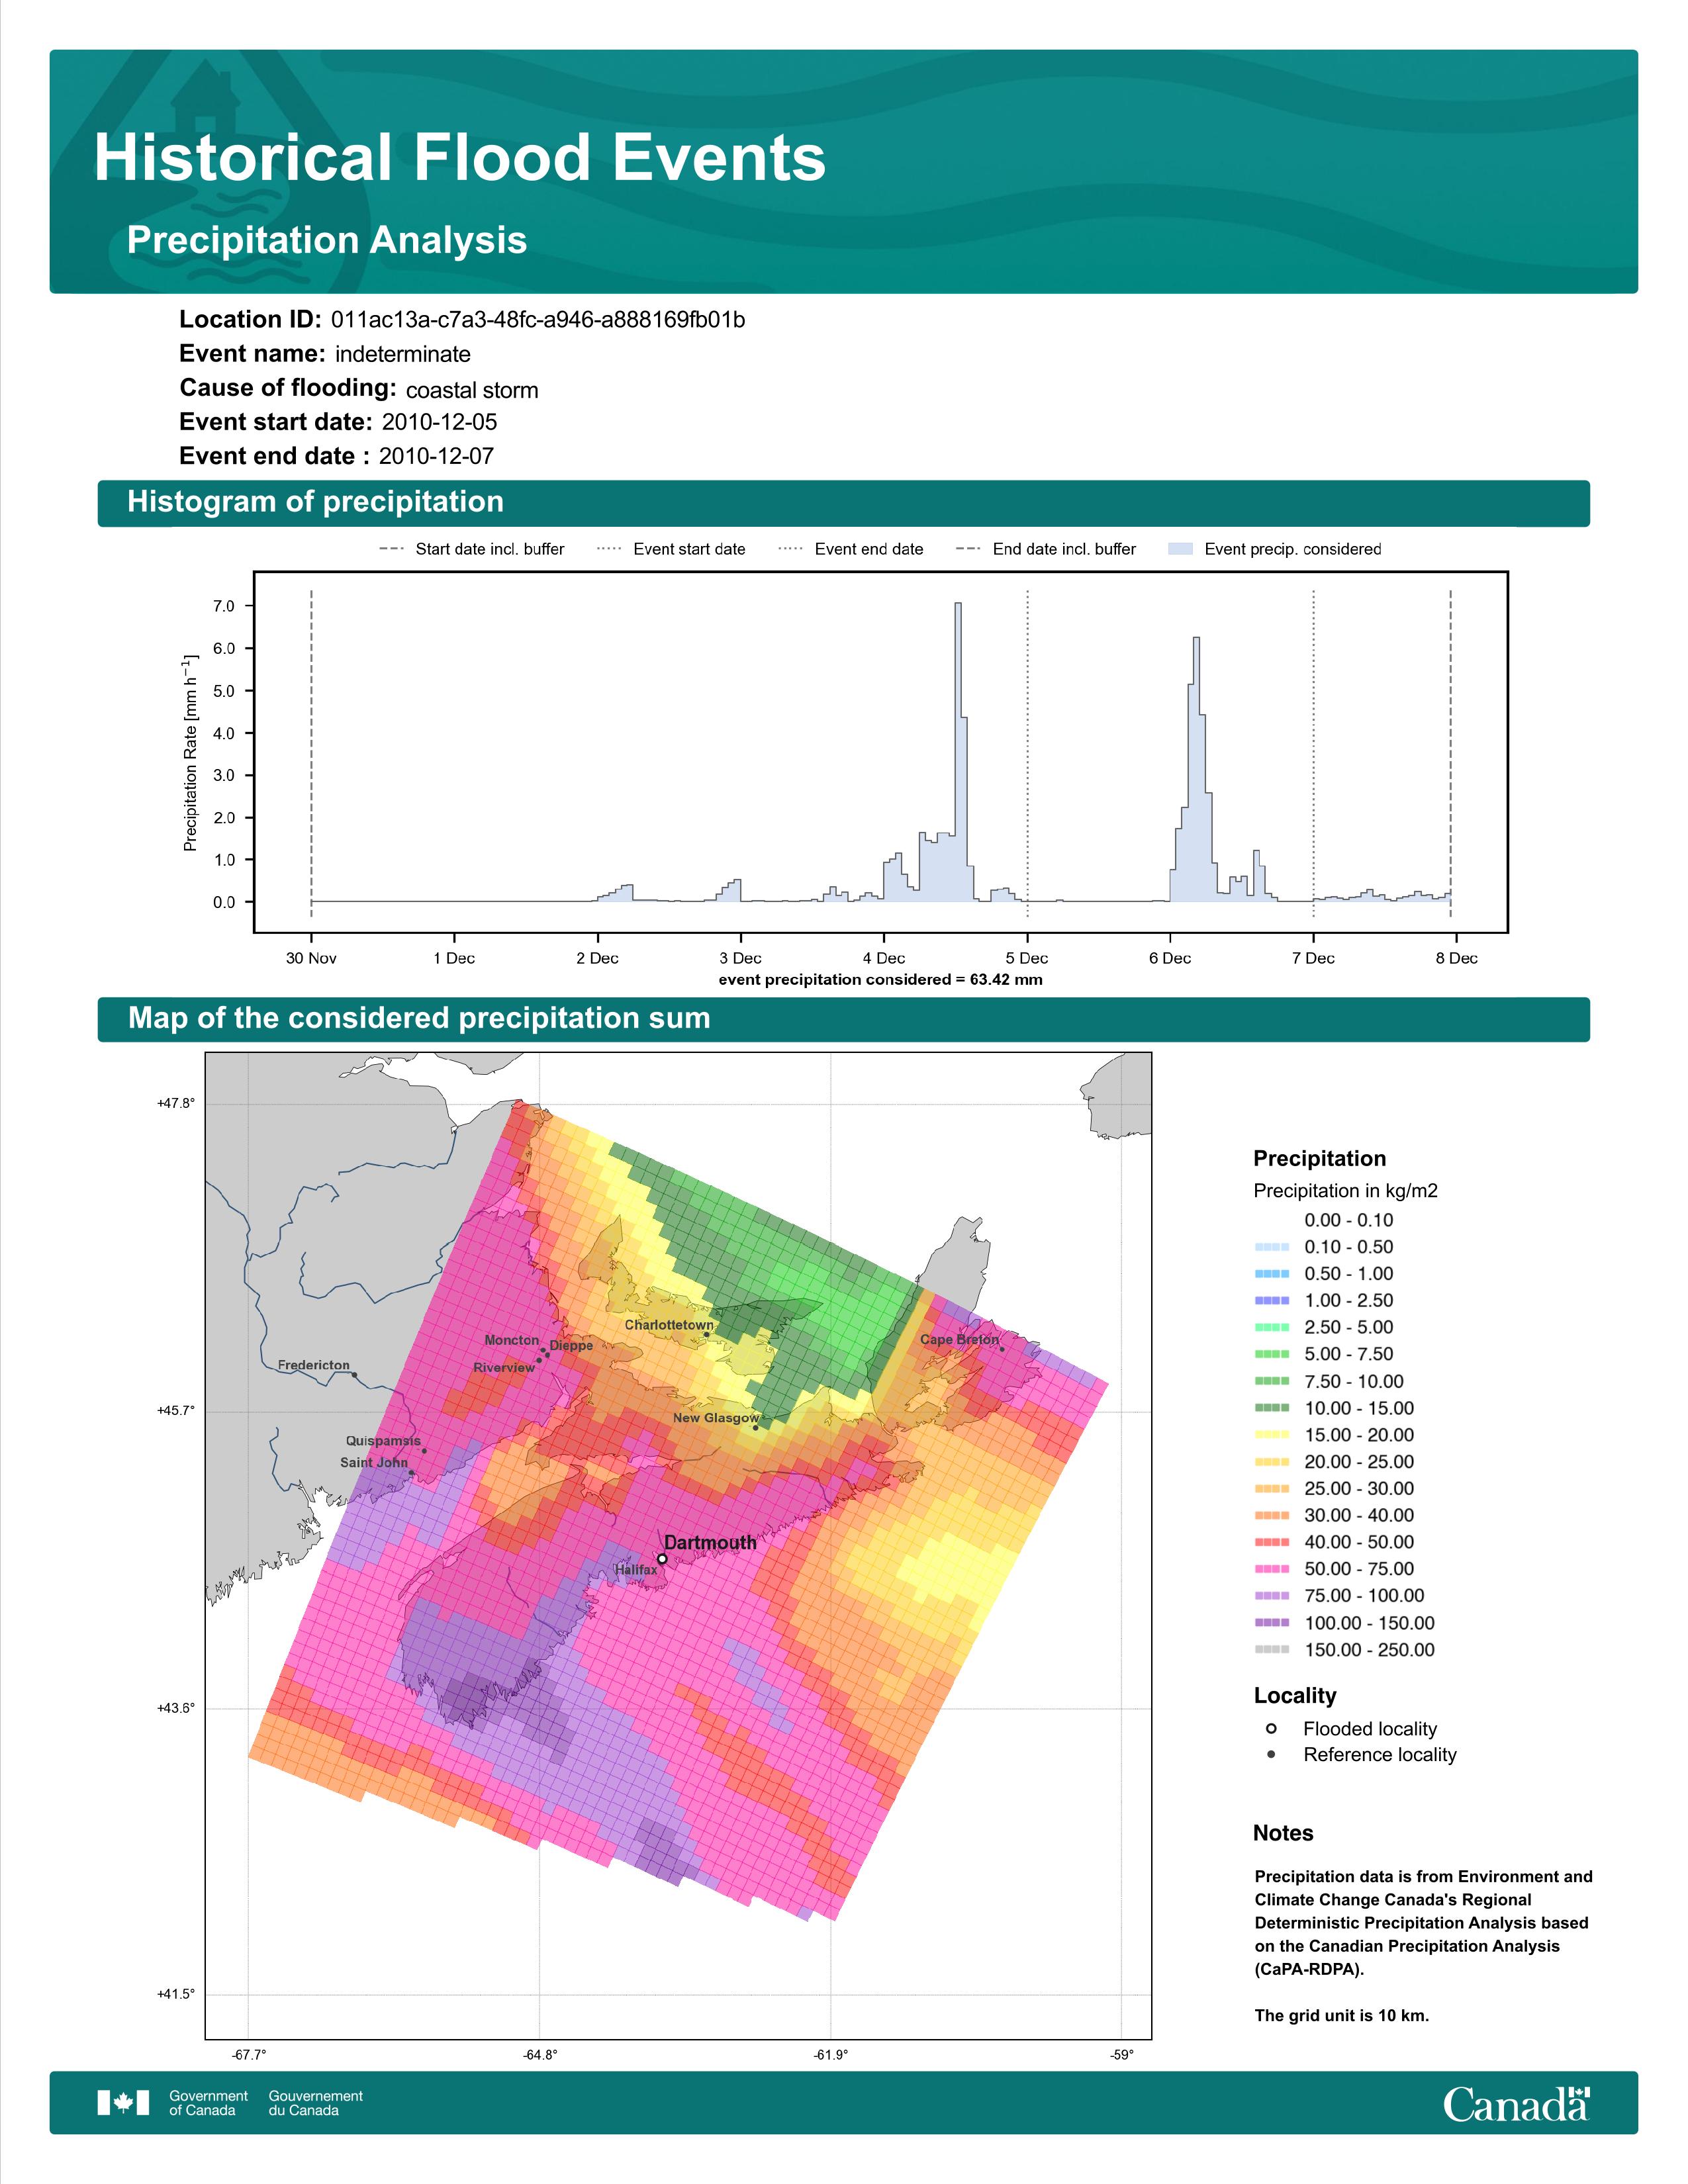Click the 8 Dec x-axis label
1688x2184 pixels.
coord(1456,958)
